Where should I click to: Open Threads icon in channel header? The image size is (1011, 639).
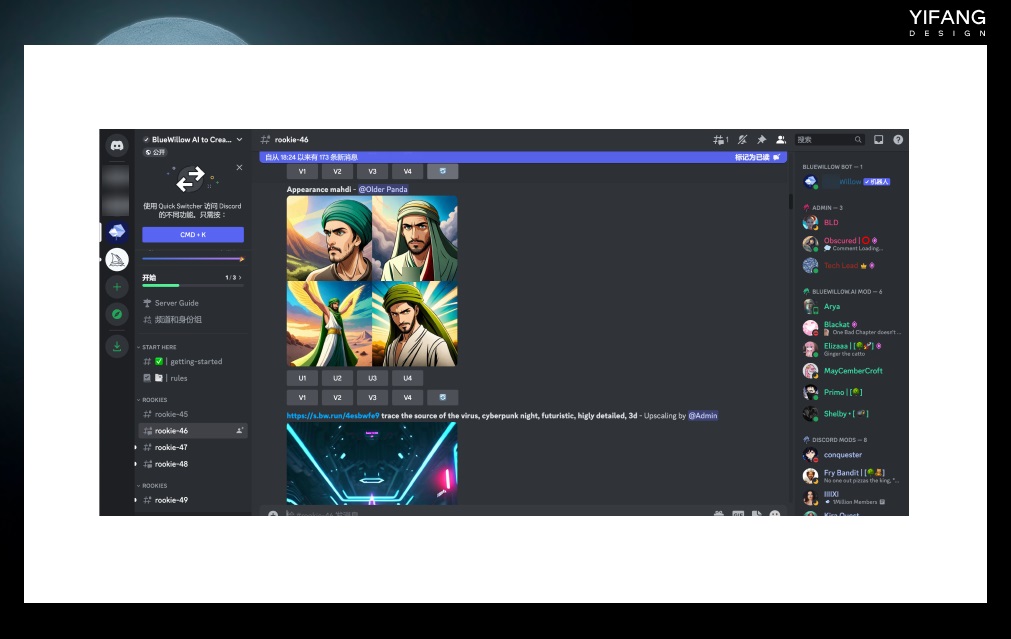coord(719,140)
